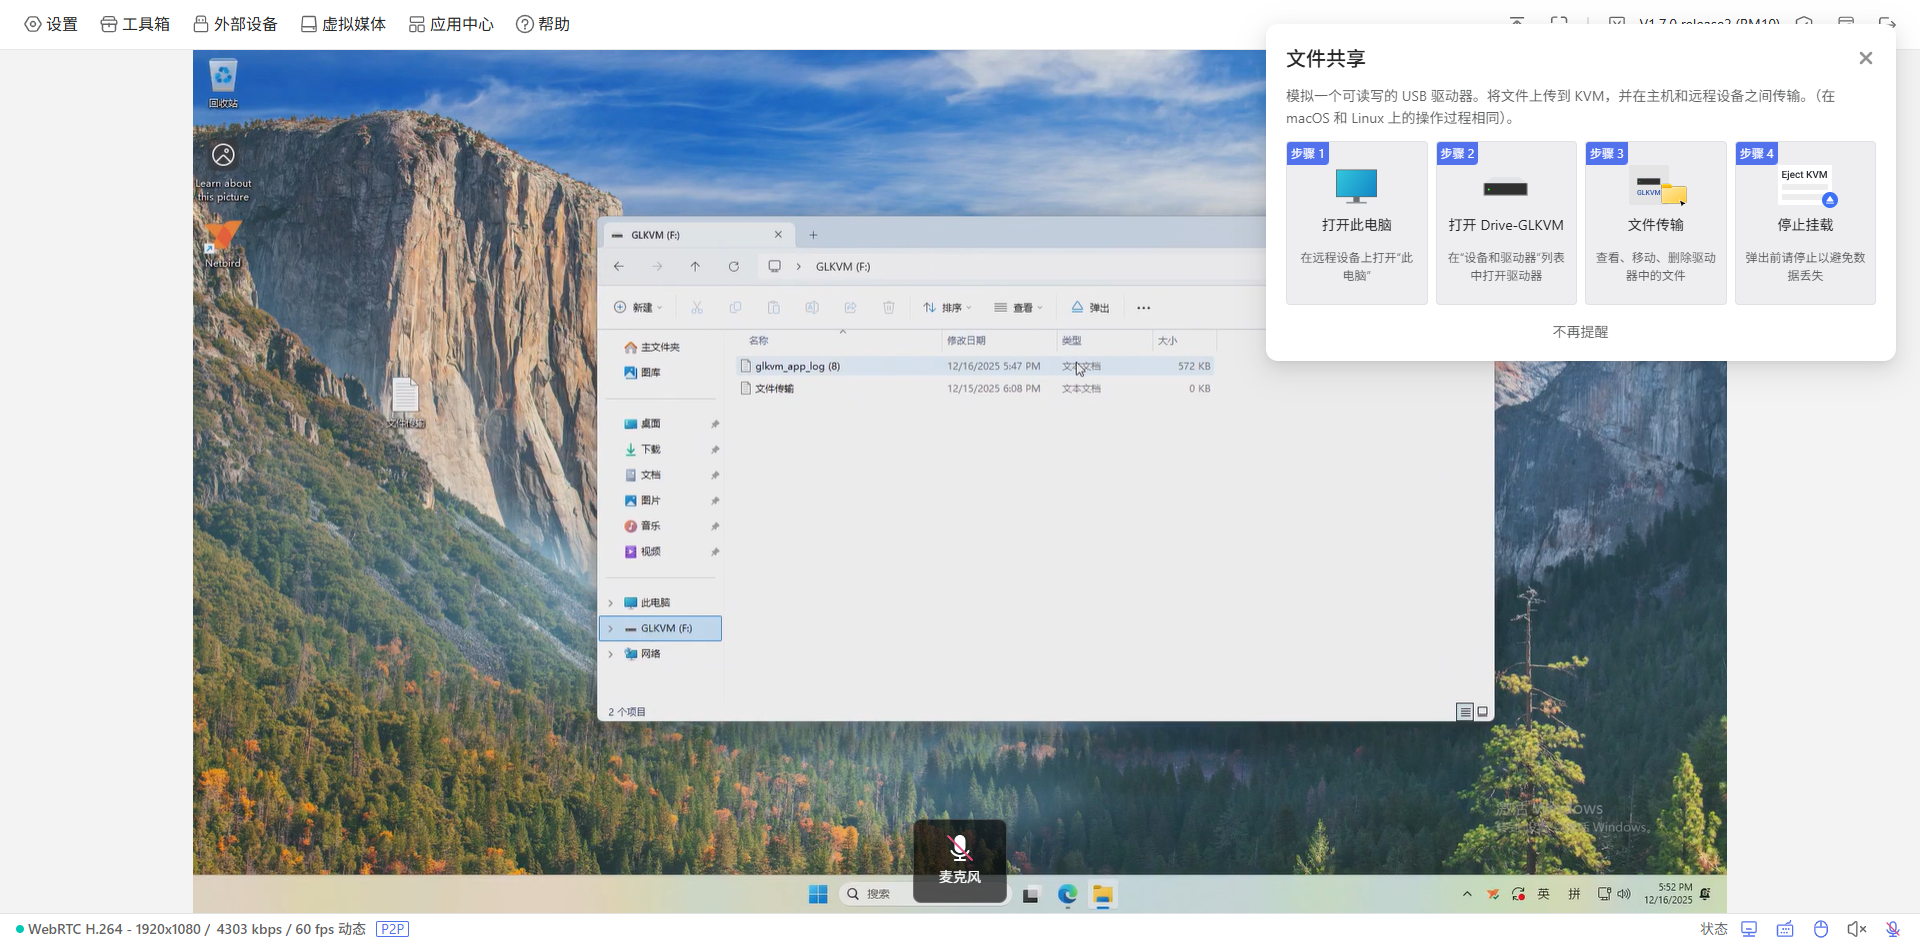This screenshot has width=1920, height=945.
Task: Click 不再提醒 to stop reminders
Action: coord(1580,332)
